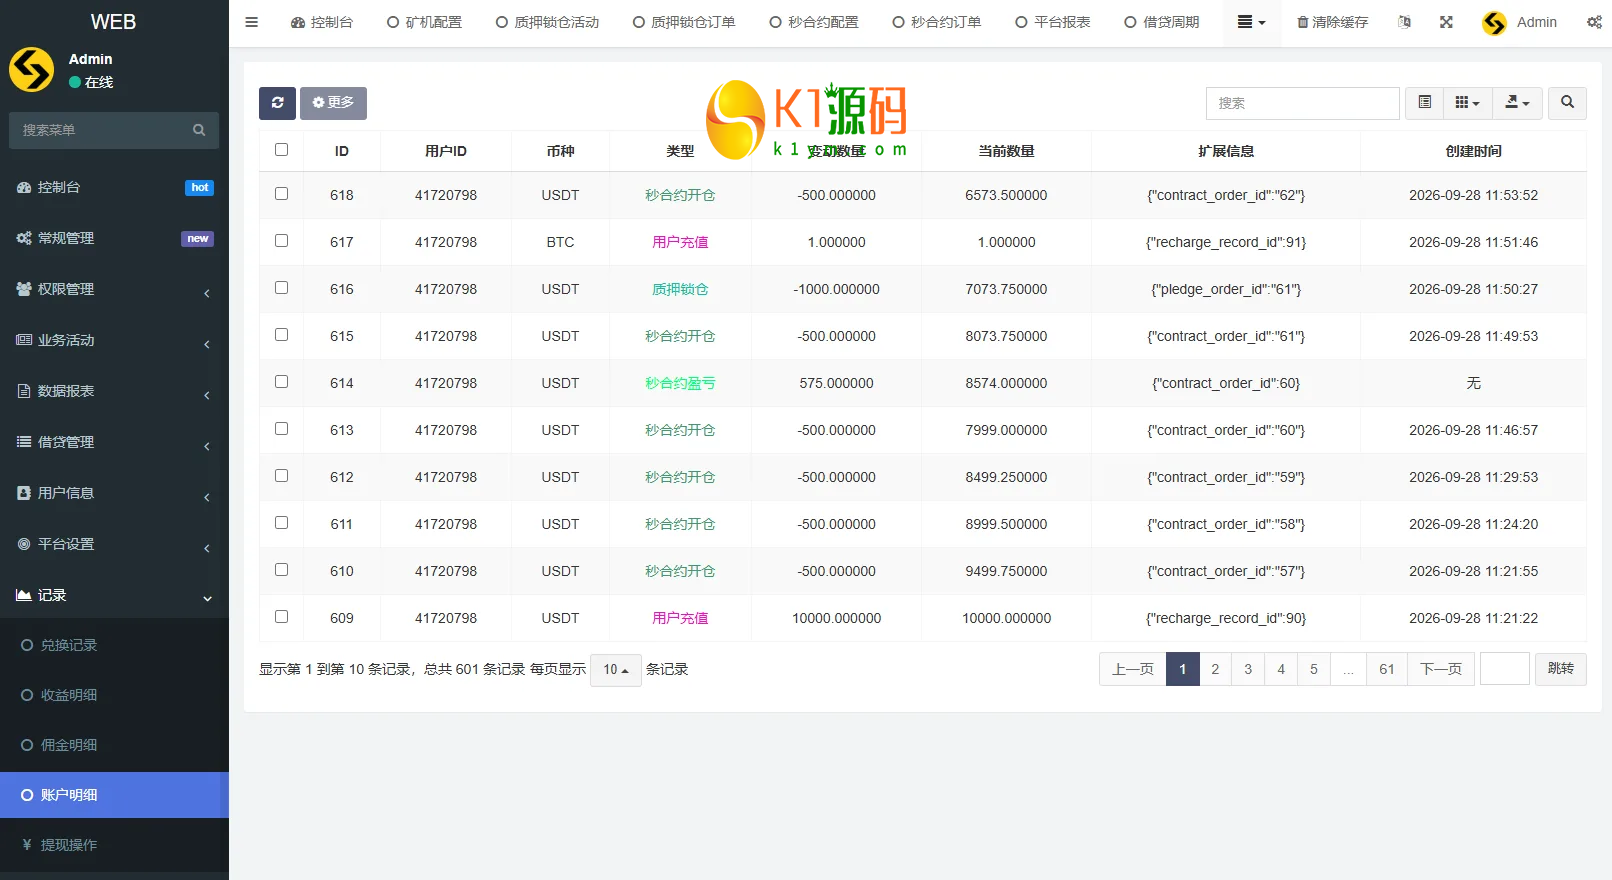Click the 质押锁仓 type in row 616

click(680, 289)
